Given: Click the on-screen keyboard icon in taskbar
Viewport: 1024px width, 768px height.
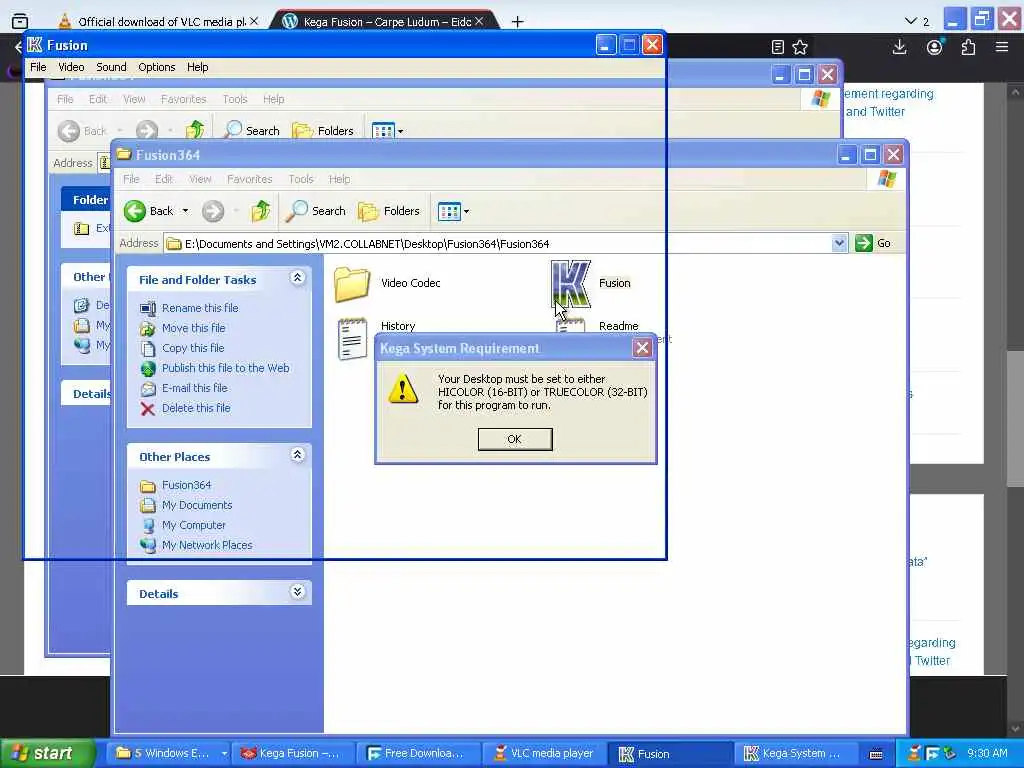Looking at the screenshot, I should tap(876, 754).
